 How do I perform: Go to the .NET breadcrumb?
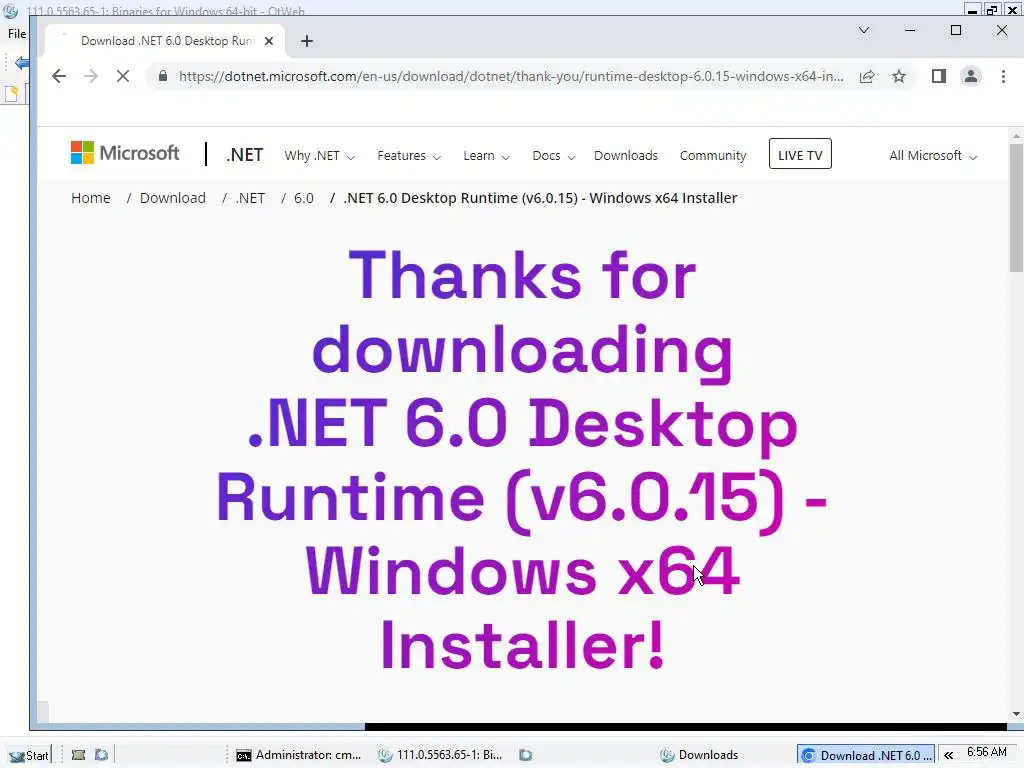point(250,198)
